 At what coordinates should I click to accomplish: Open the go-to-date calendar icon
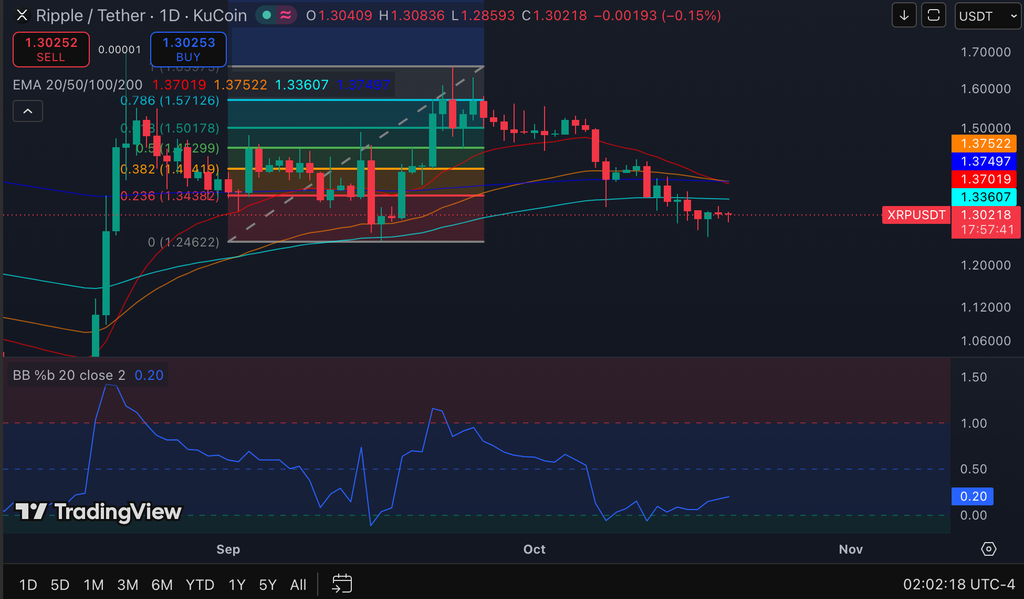coord(342,584)
